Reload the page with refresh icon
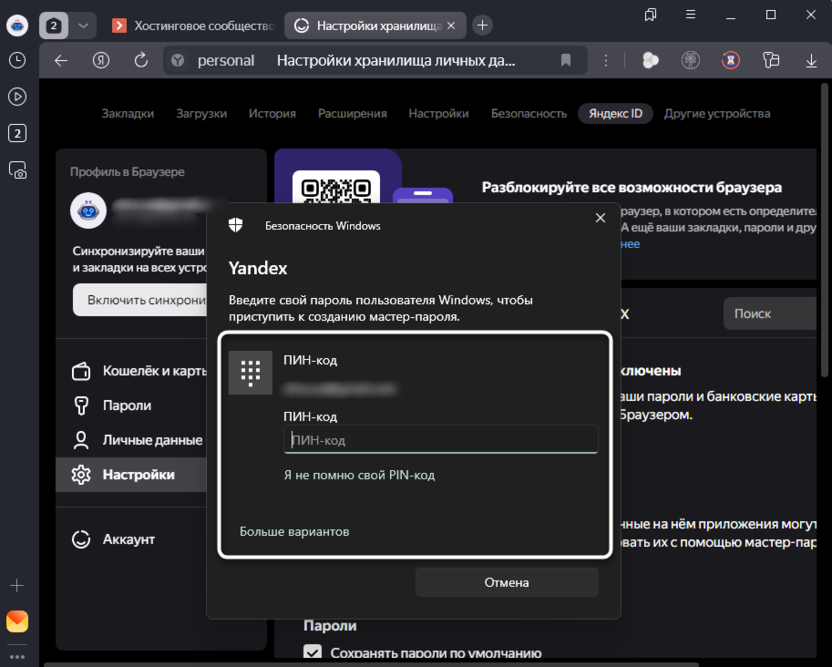Viewport: 832px width, 667px height. [x=141, y=60]
